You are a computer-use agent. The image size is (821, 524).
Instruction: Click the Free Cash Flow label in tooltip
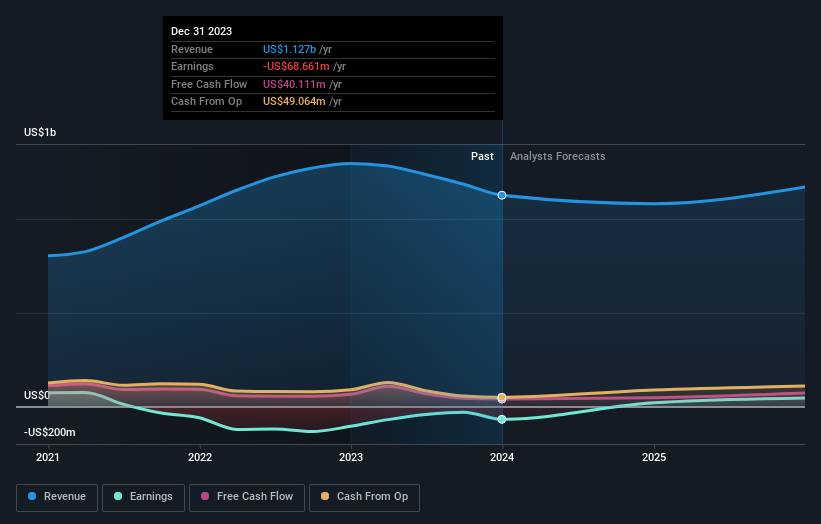tap(209, 84)
